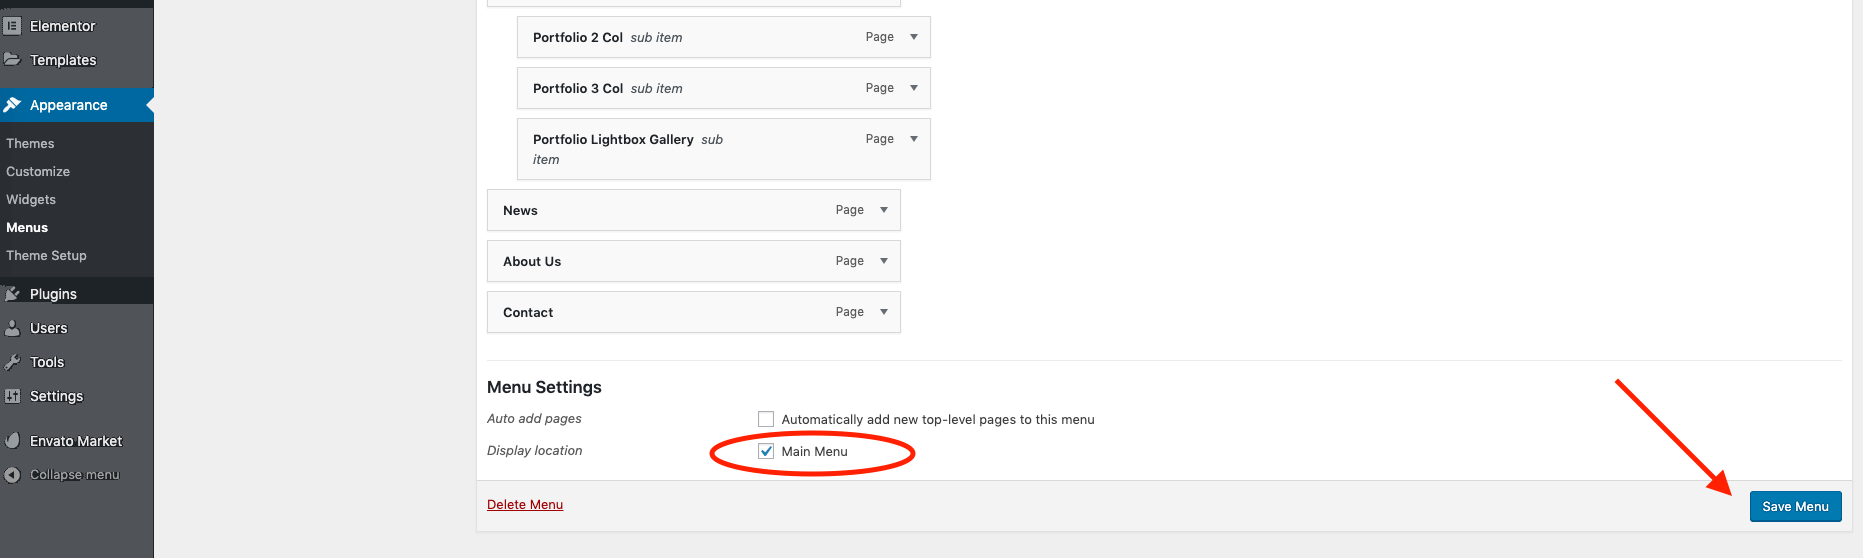Enable automatically add new top-level pages
Viewport: 1863px width, 558px height.
point(766,419)
